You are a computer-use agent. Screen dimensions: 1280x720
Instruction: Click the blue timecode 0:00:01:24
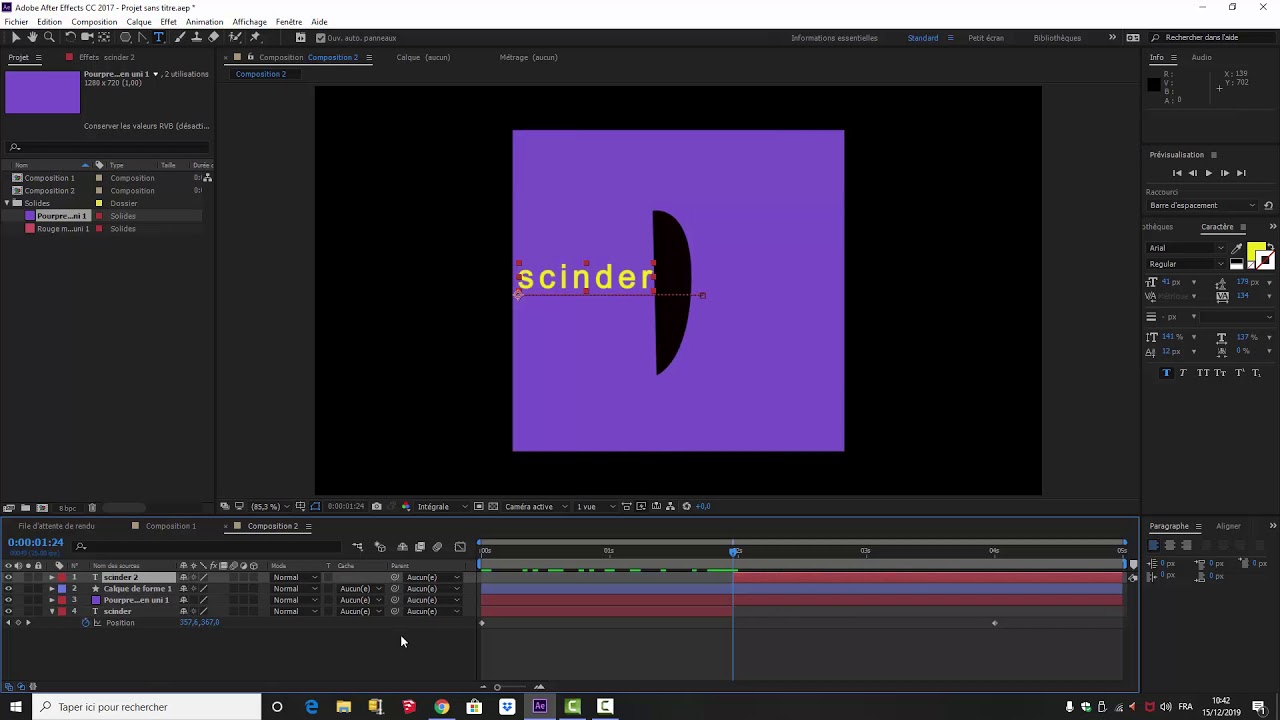coord(36,542)
